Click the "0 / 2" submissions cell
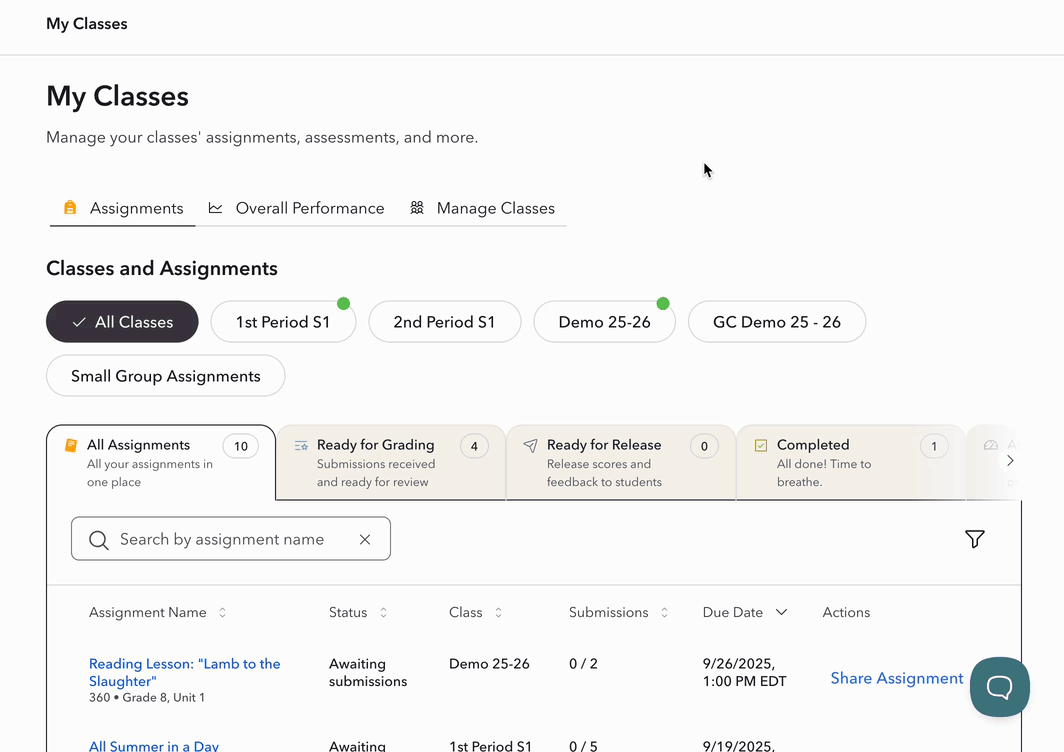 tap(584, 664)
